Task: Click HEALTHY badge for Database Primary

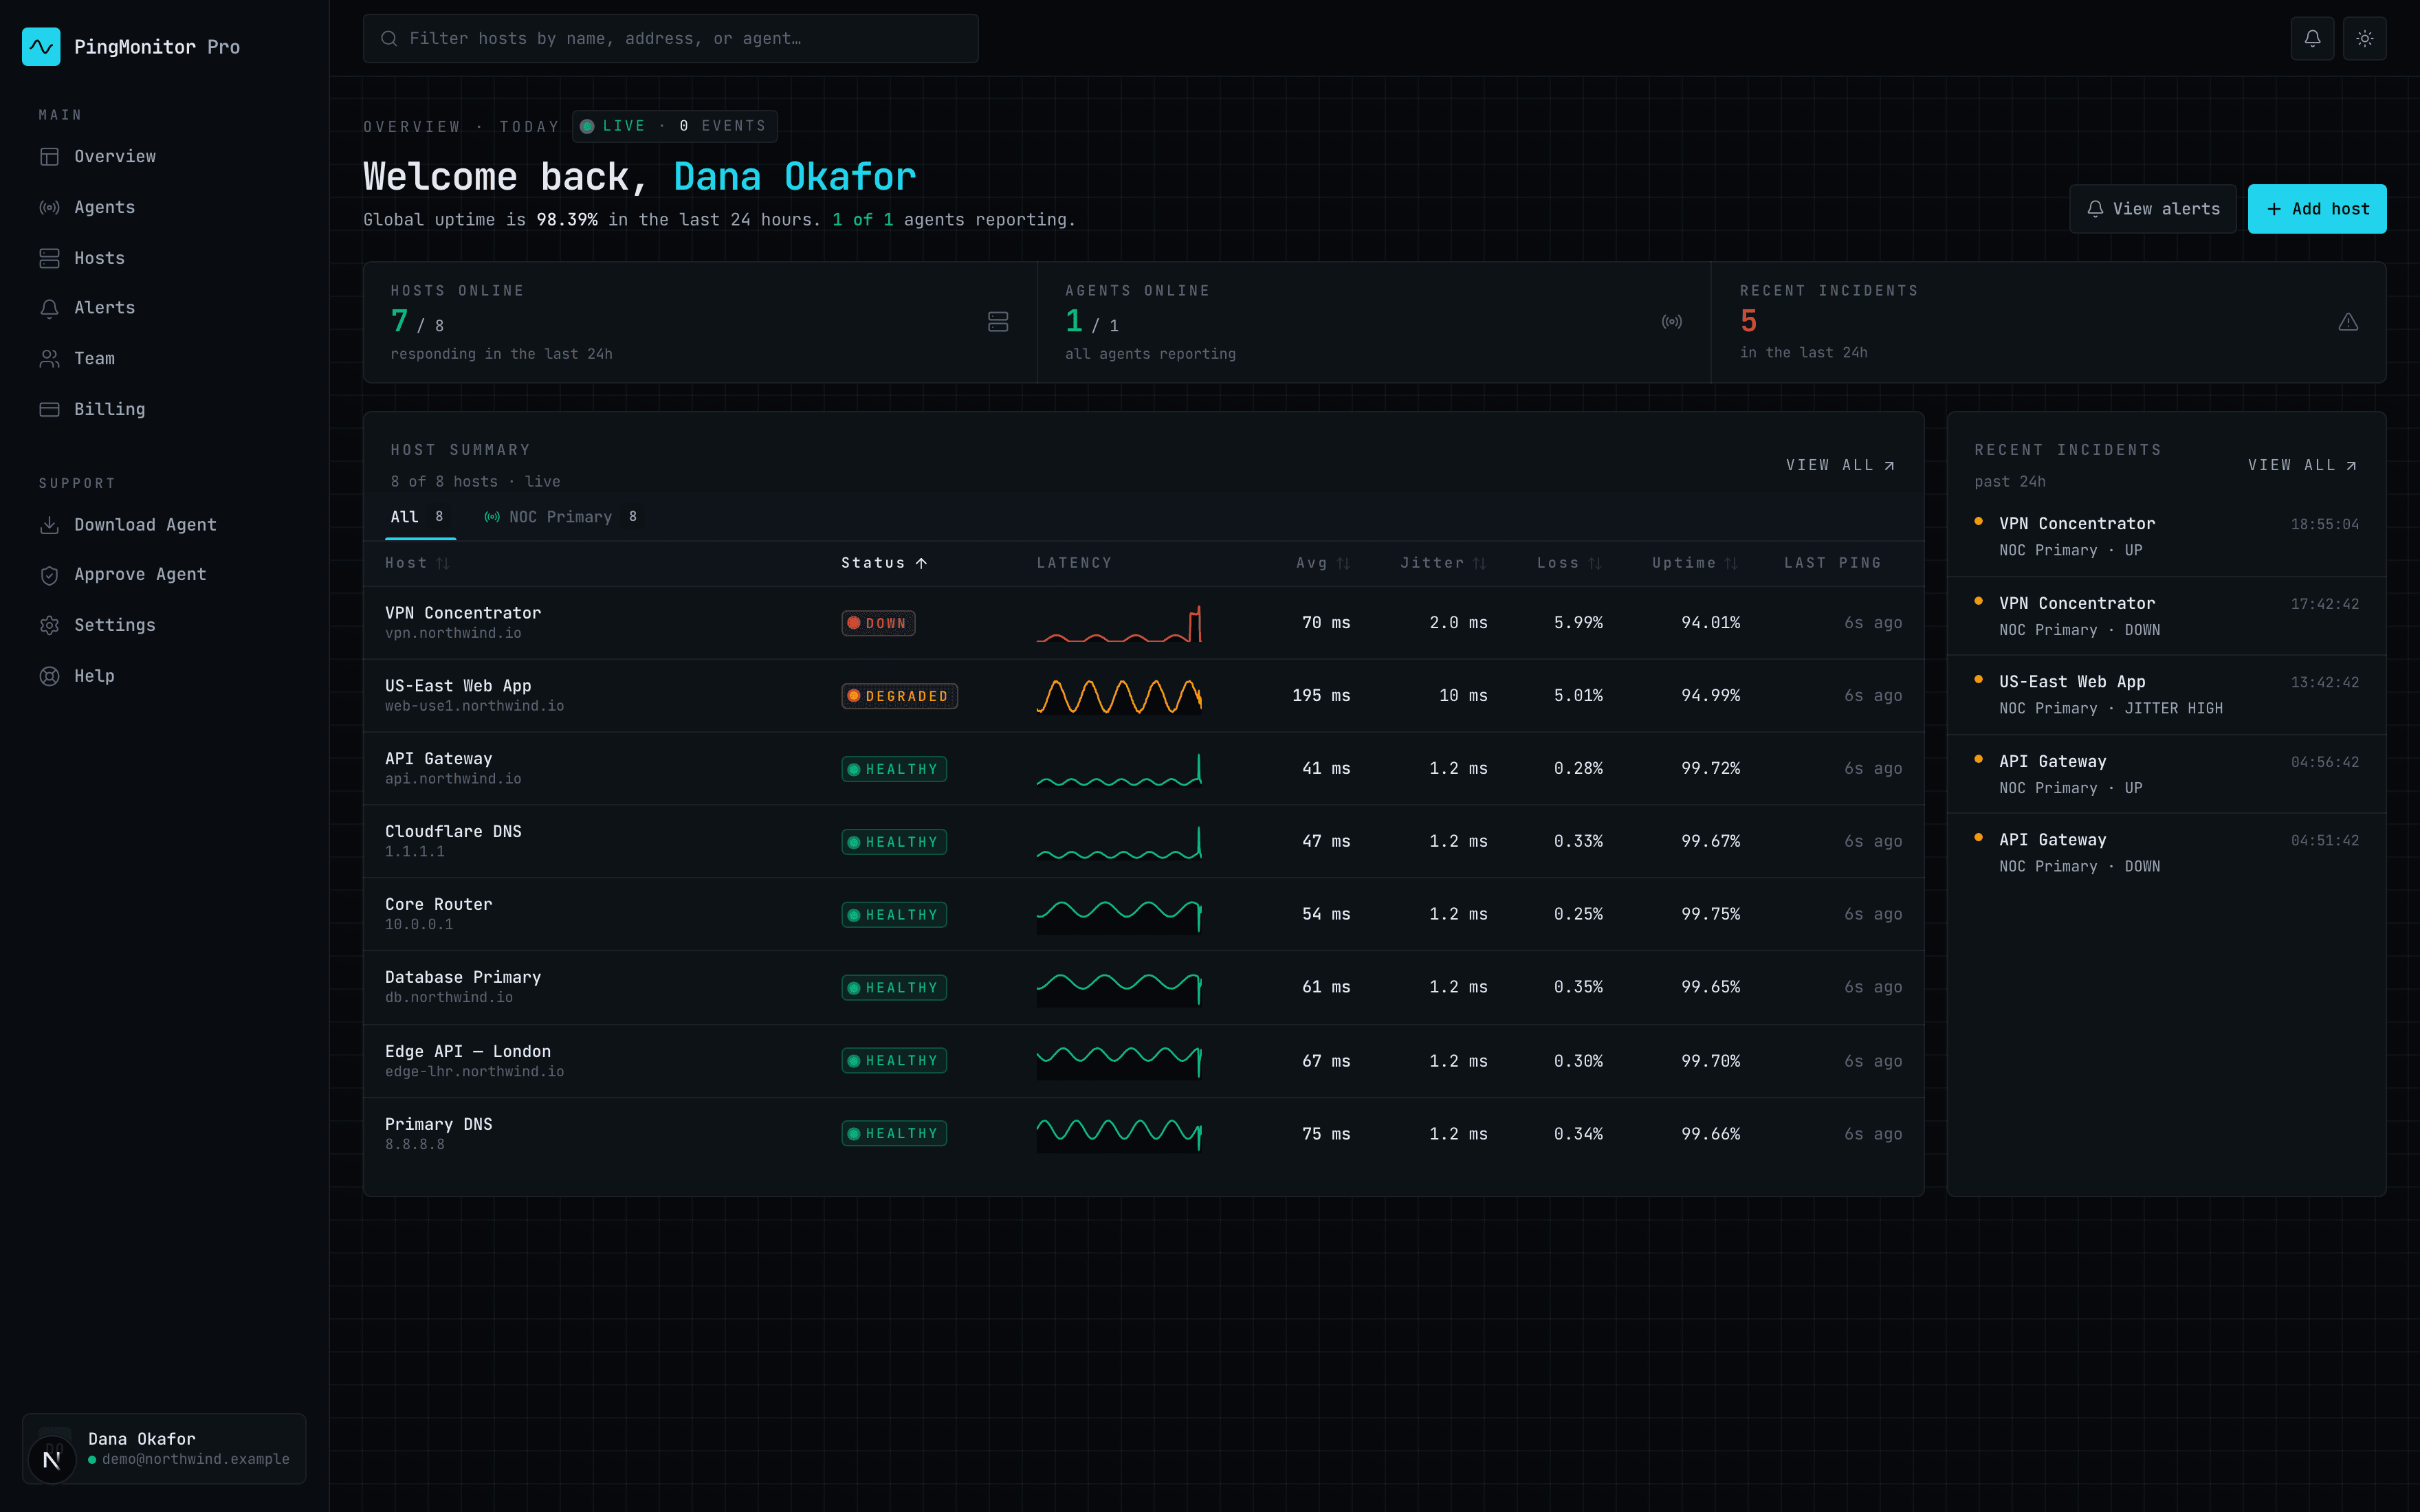Action: [893, 988]
